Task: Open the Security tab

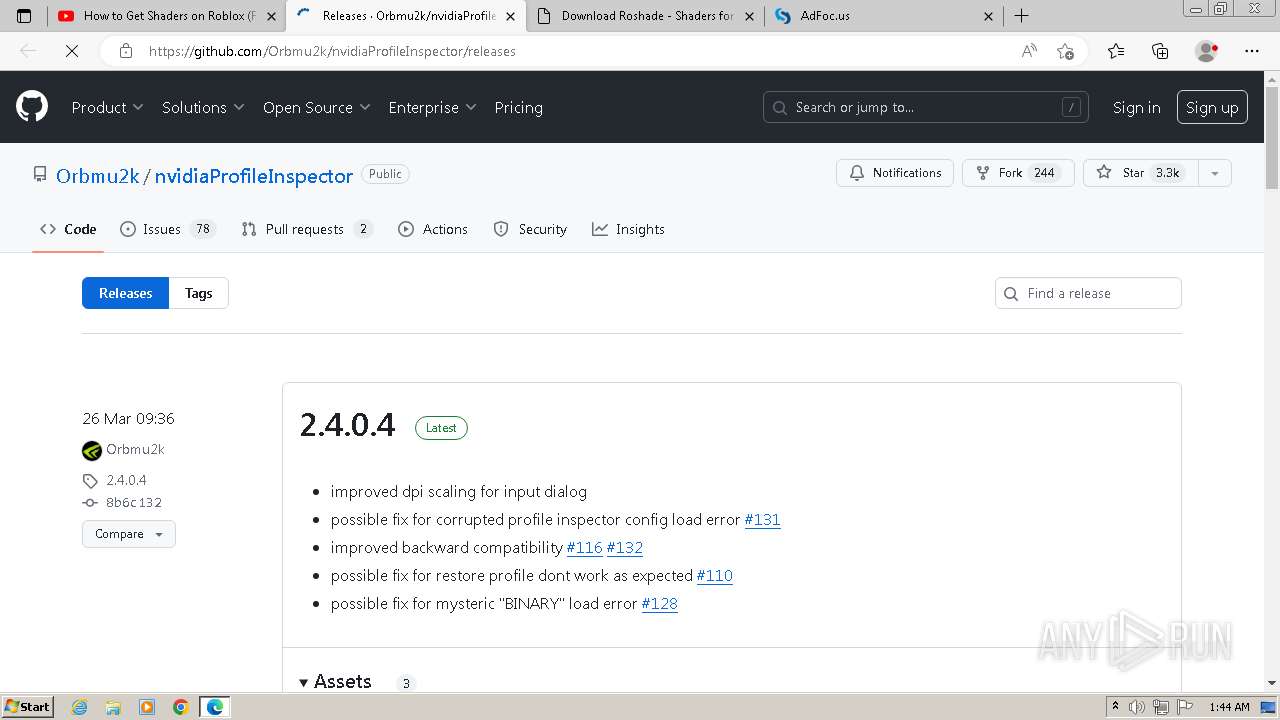Action: click(x=530, y=229)
